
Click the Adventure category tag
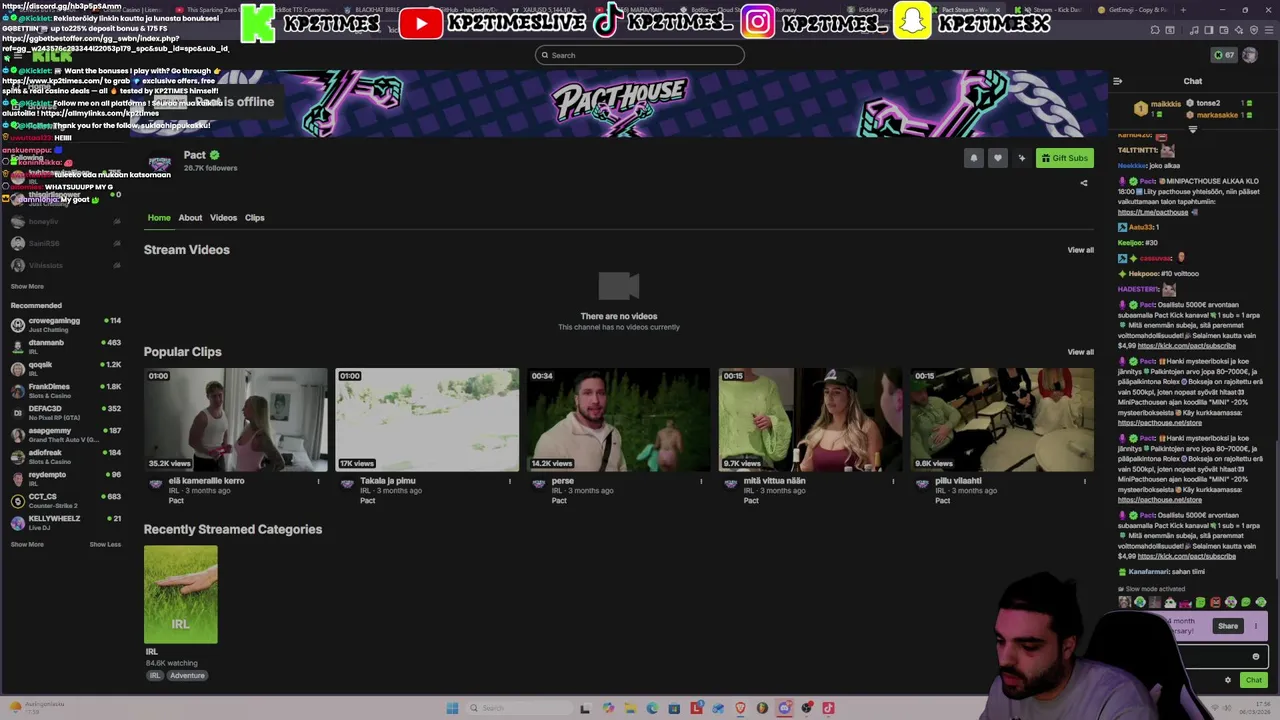[187, 676]
